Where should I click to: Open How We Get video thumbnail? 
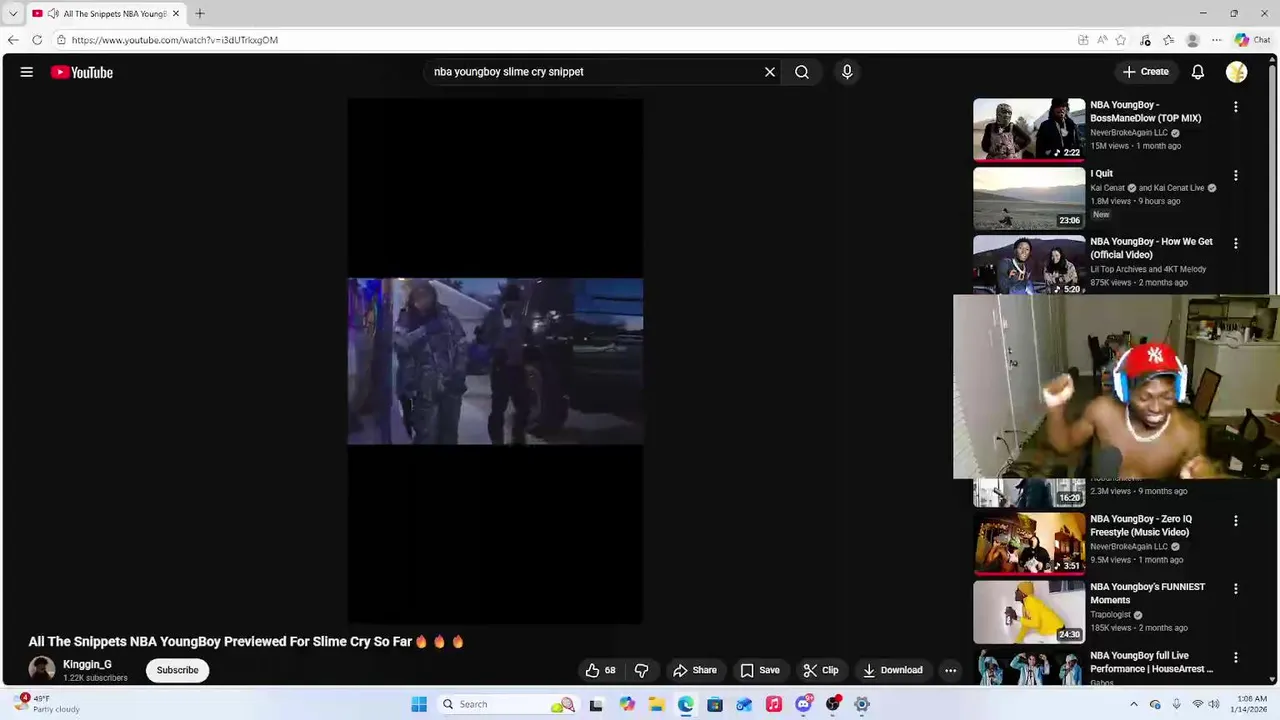pyautogui.click(x=1029, y=264)
